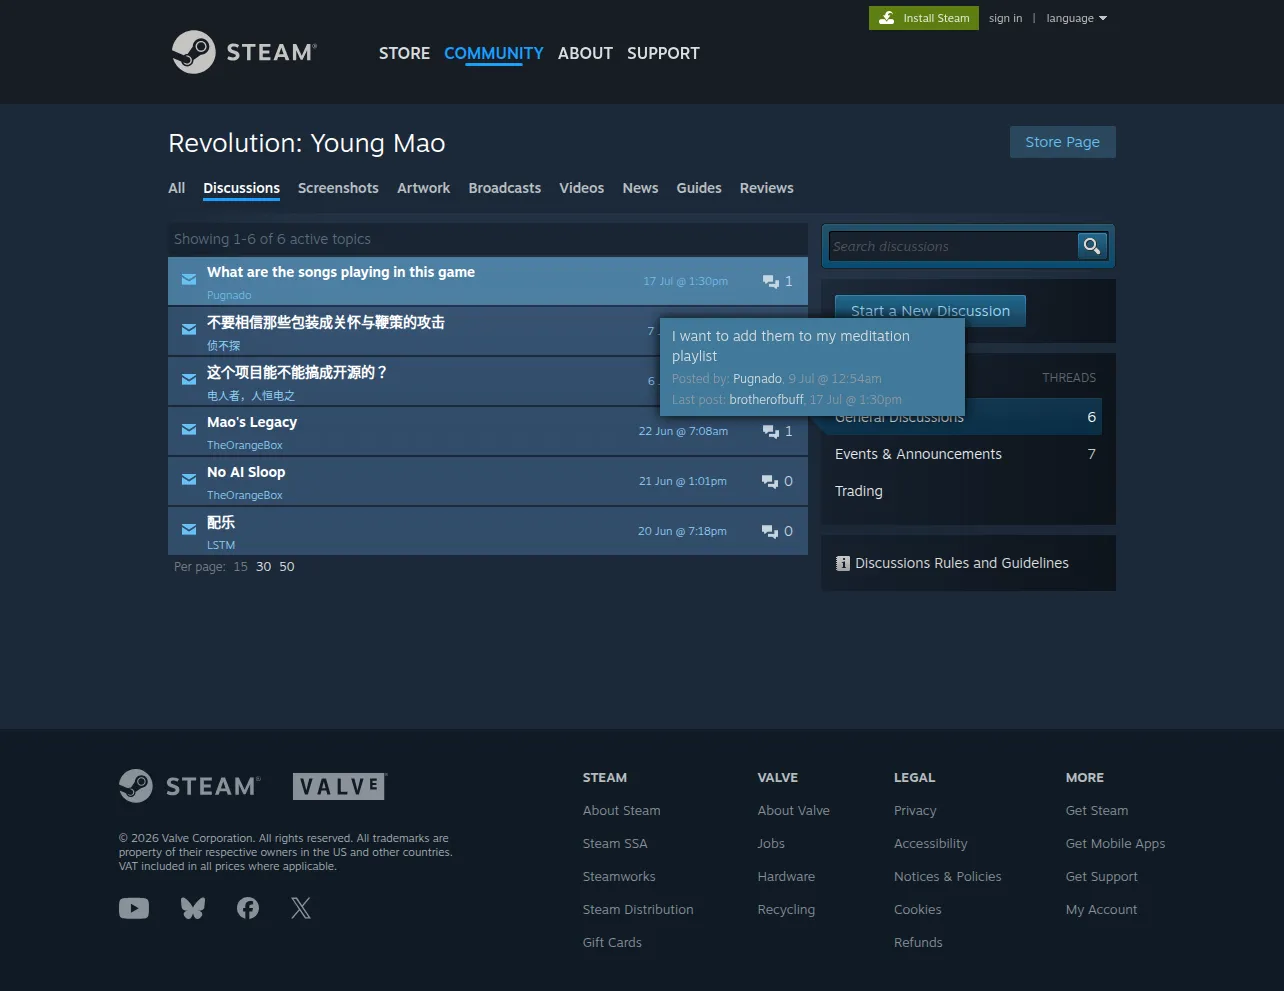The image size is (1284, 991).
Task: Set per page to 30
Action: click(263, 566)
